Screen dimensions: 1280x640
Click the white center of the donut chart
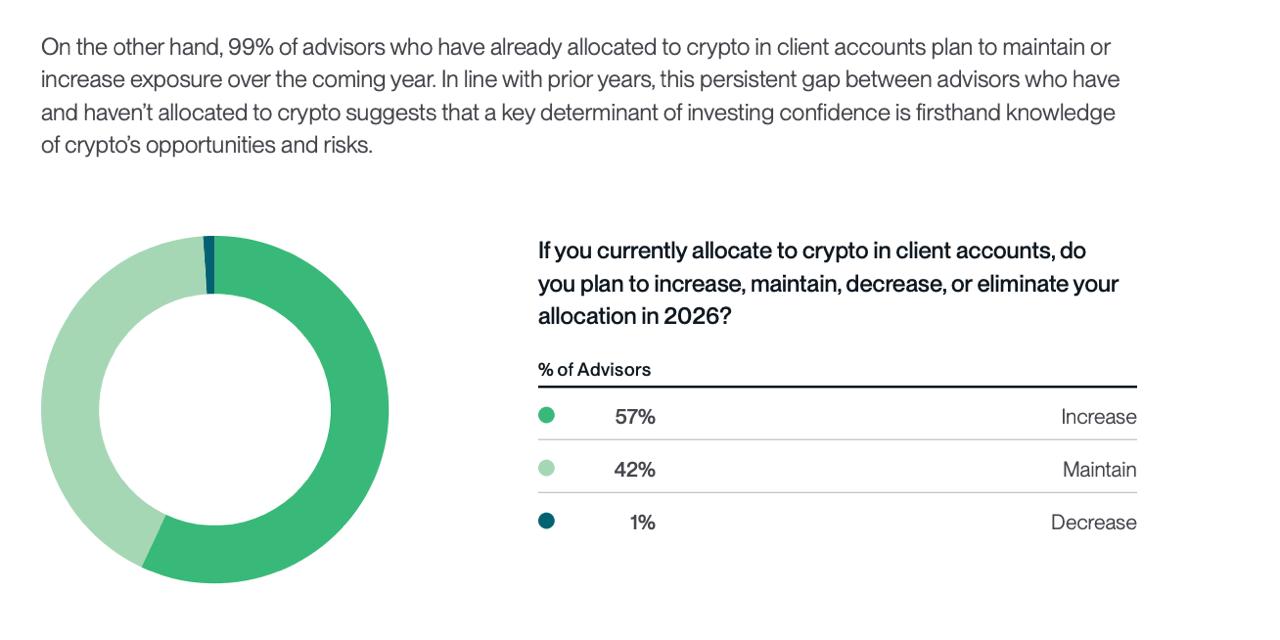click(215, 410)
